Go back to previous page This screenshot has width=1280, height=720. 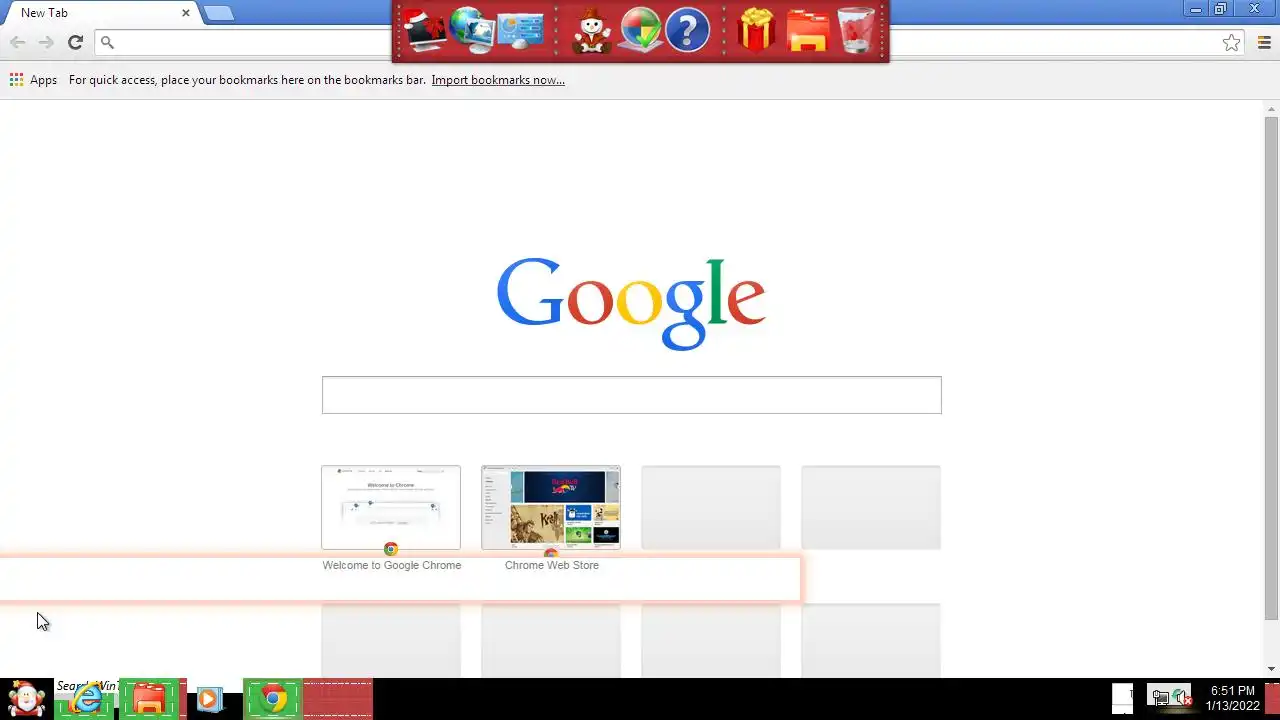coord(17,42)
